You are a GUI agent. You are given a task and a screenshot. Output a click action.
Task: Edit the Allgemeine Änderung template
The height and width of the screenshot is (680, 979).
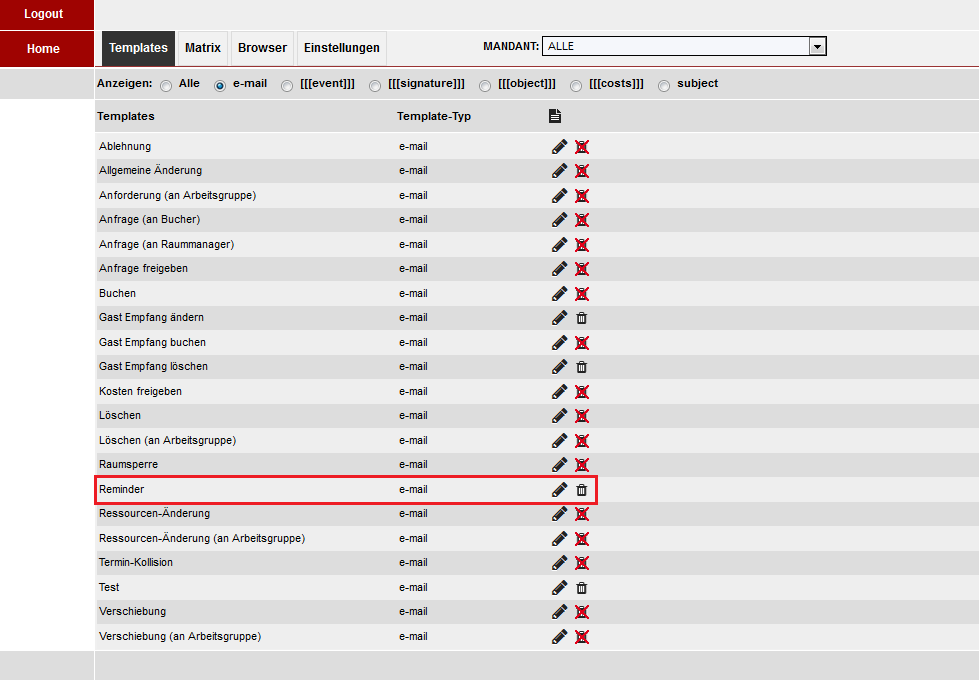click(559, 170)
